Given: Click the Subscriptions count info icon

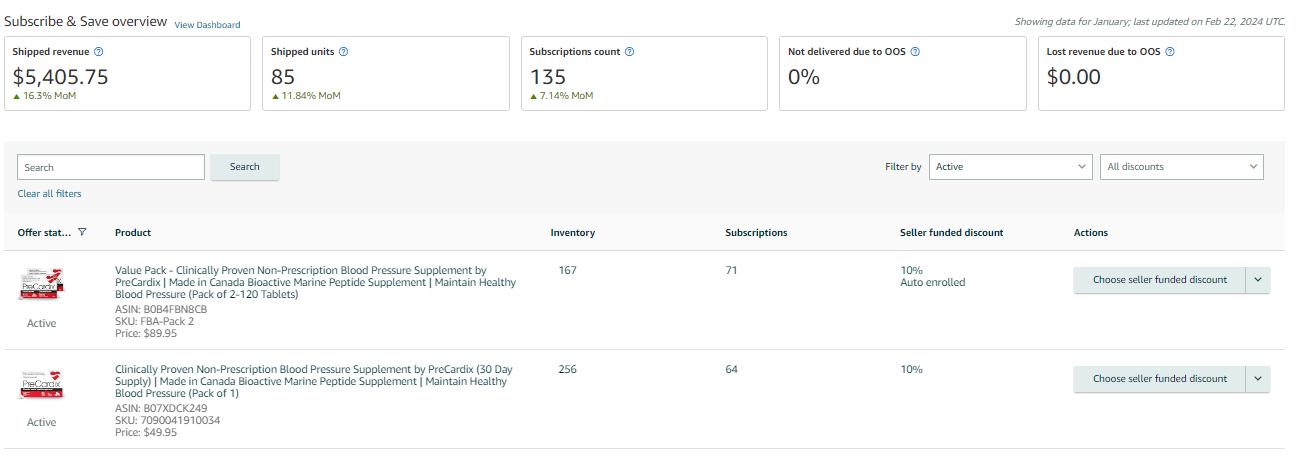Looking at the screenshot, I should (x=629, y=52).
